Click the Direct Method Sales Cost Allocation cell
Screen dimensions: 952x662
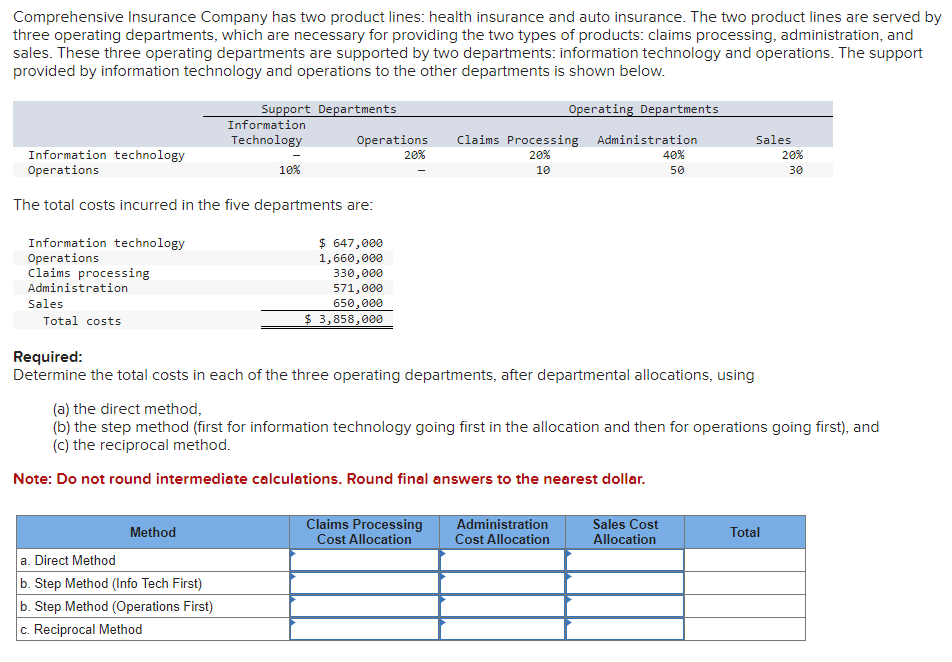coord(624,561)
